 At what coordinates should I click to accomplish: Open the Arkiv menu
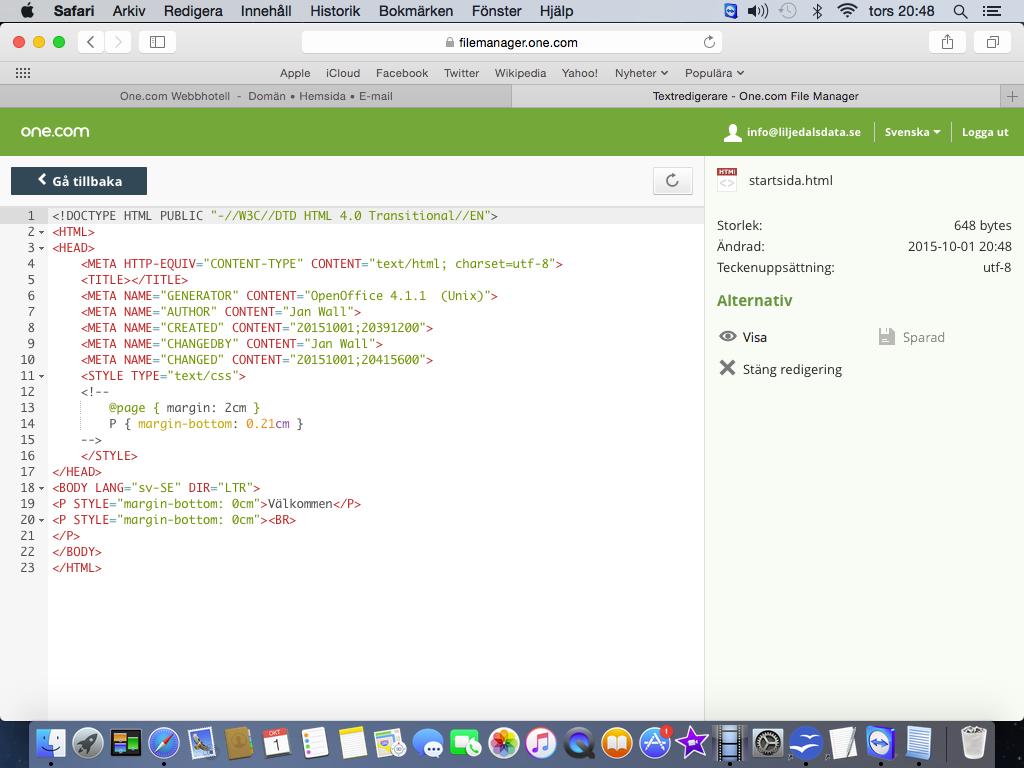tap(129, 11)
